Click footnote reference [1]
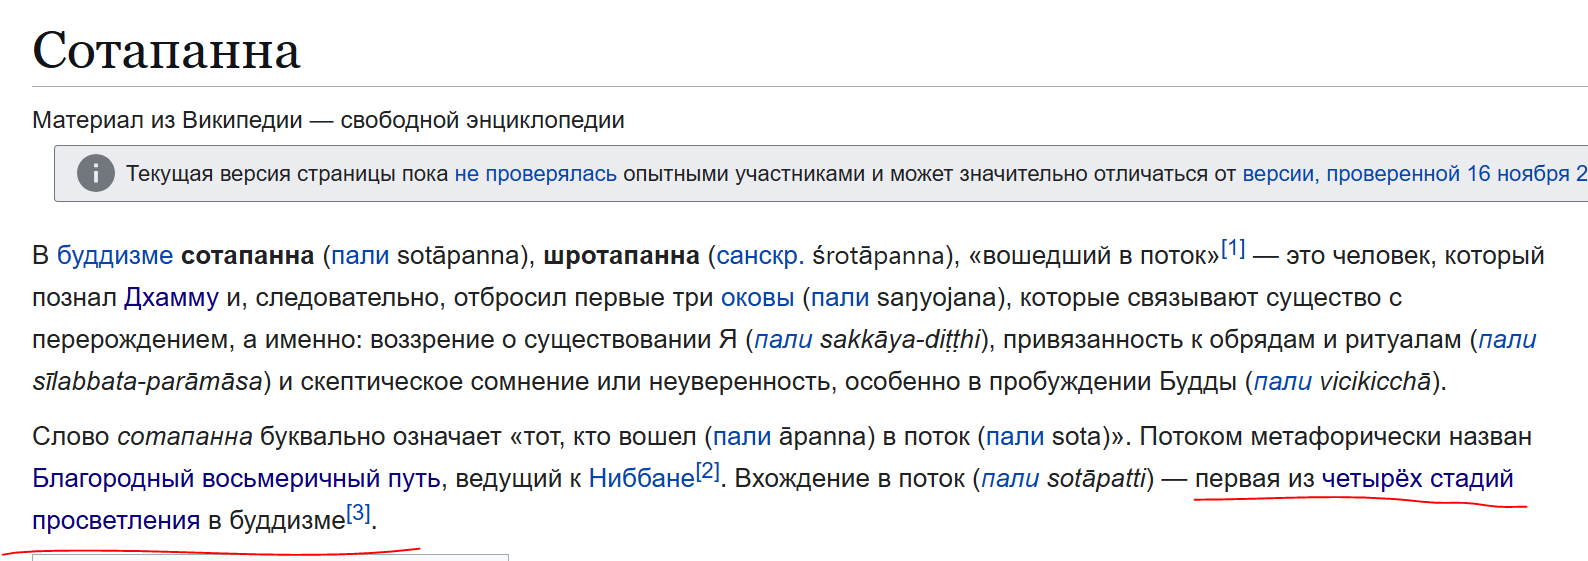This screenshot has width=1588, height=561. click(1233, 248)
